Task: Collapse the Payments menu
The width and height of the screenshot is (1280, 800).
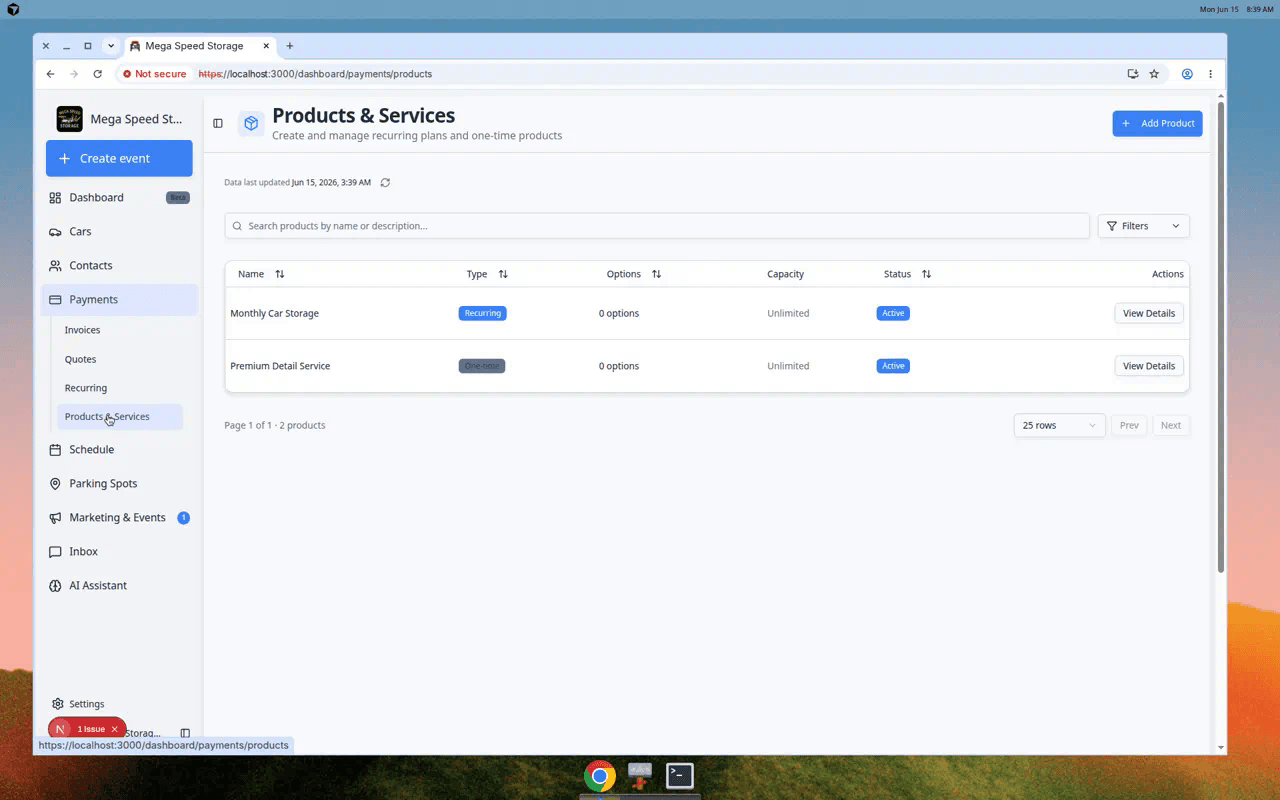Action: tap(119, 300)
